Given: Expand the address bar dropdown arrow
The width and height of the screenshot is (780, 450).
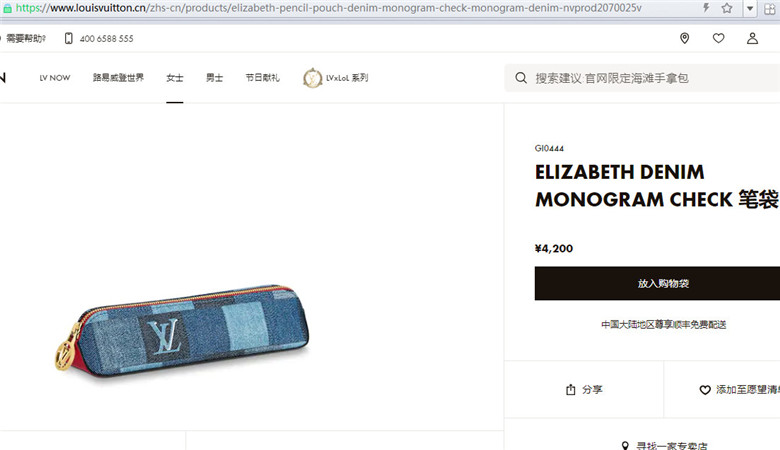Looking at the screenshot, I should click(750, 8).
